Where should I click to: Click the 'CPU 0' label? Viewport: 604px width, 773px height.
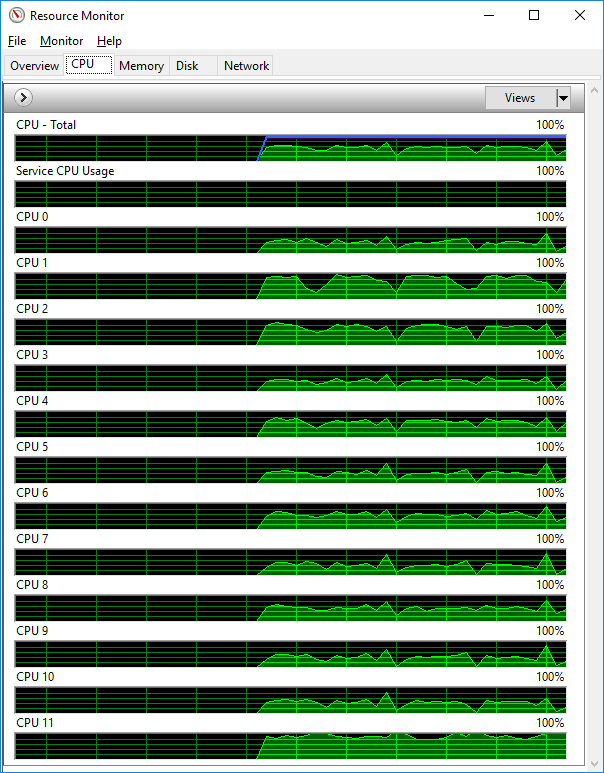(x=32, y=216)
